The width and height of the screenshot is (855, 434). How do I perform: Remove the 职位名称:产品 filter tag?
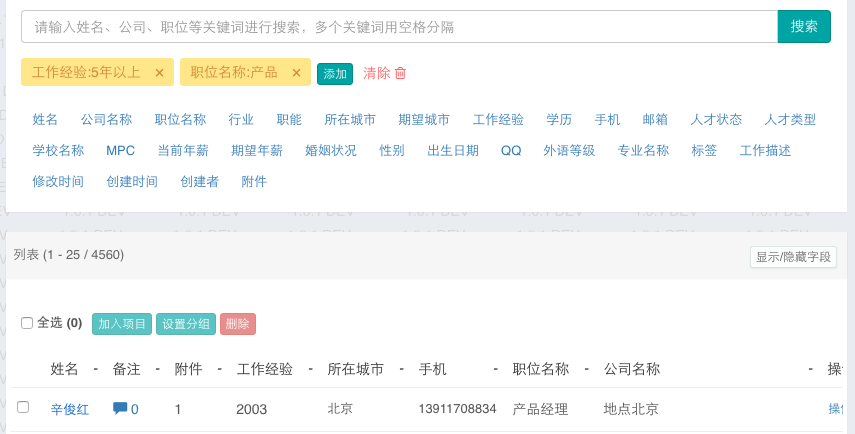(296, 73)
